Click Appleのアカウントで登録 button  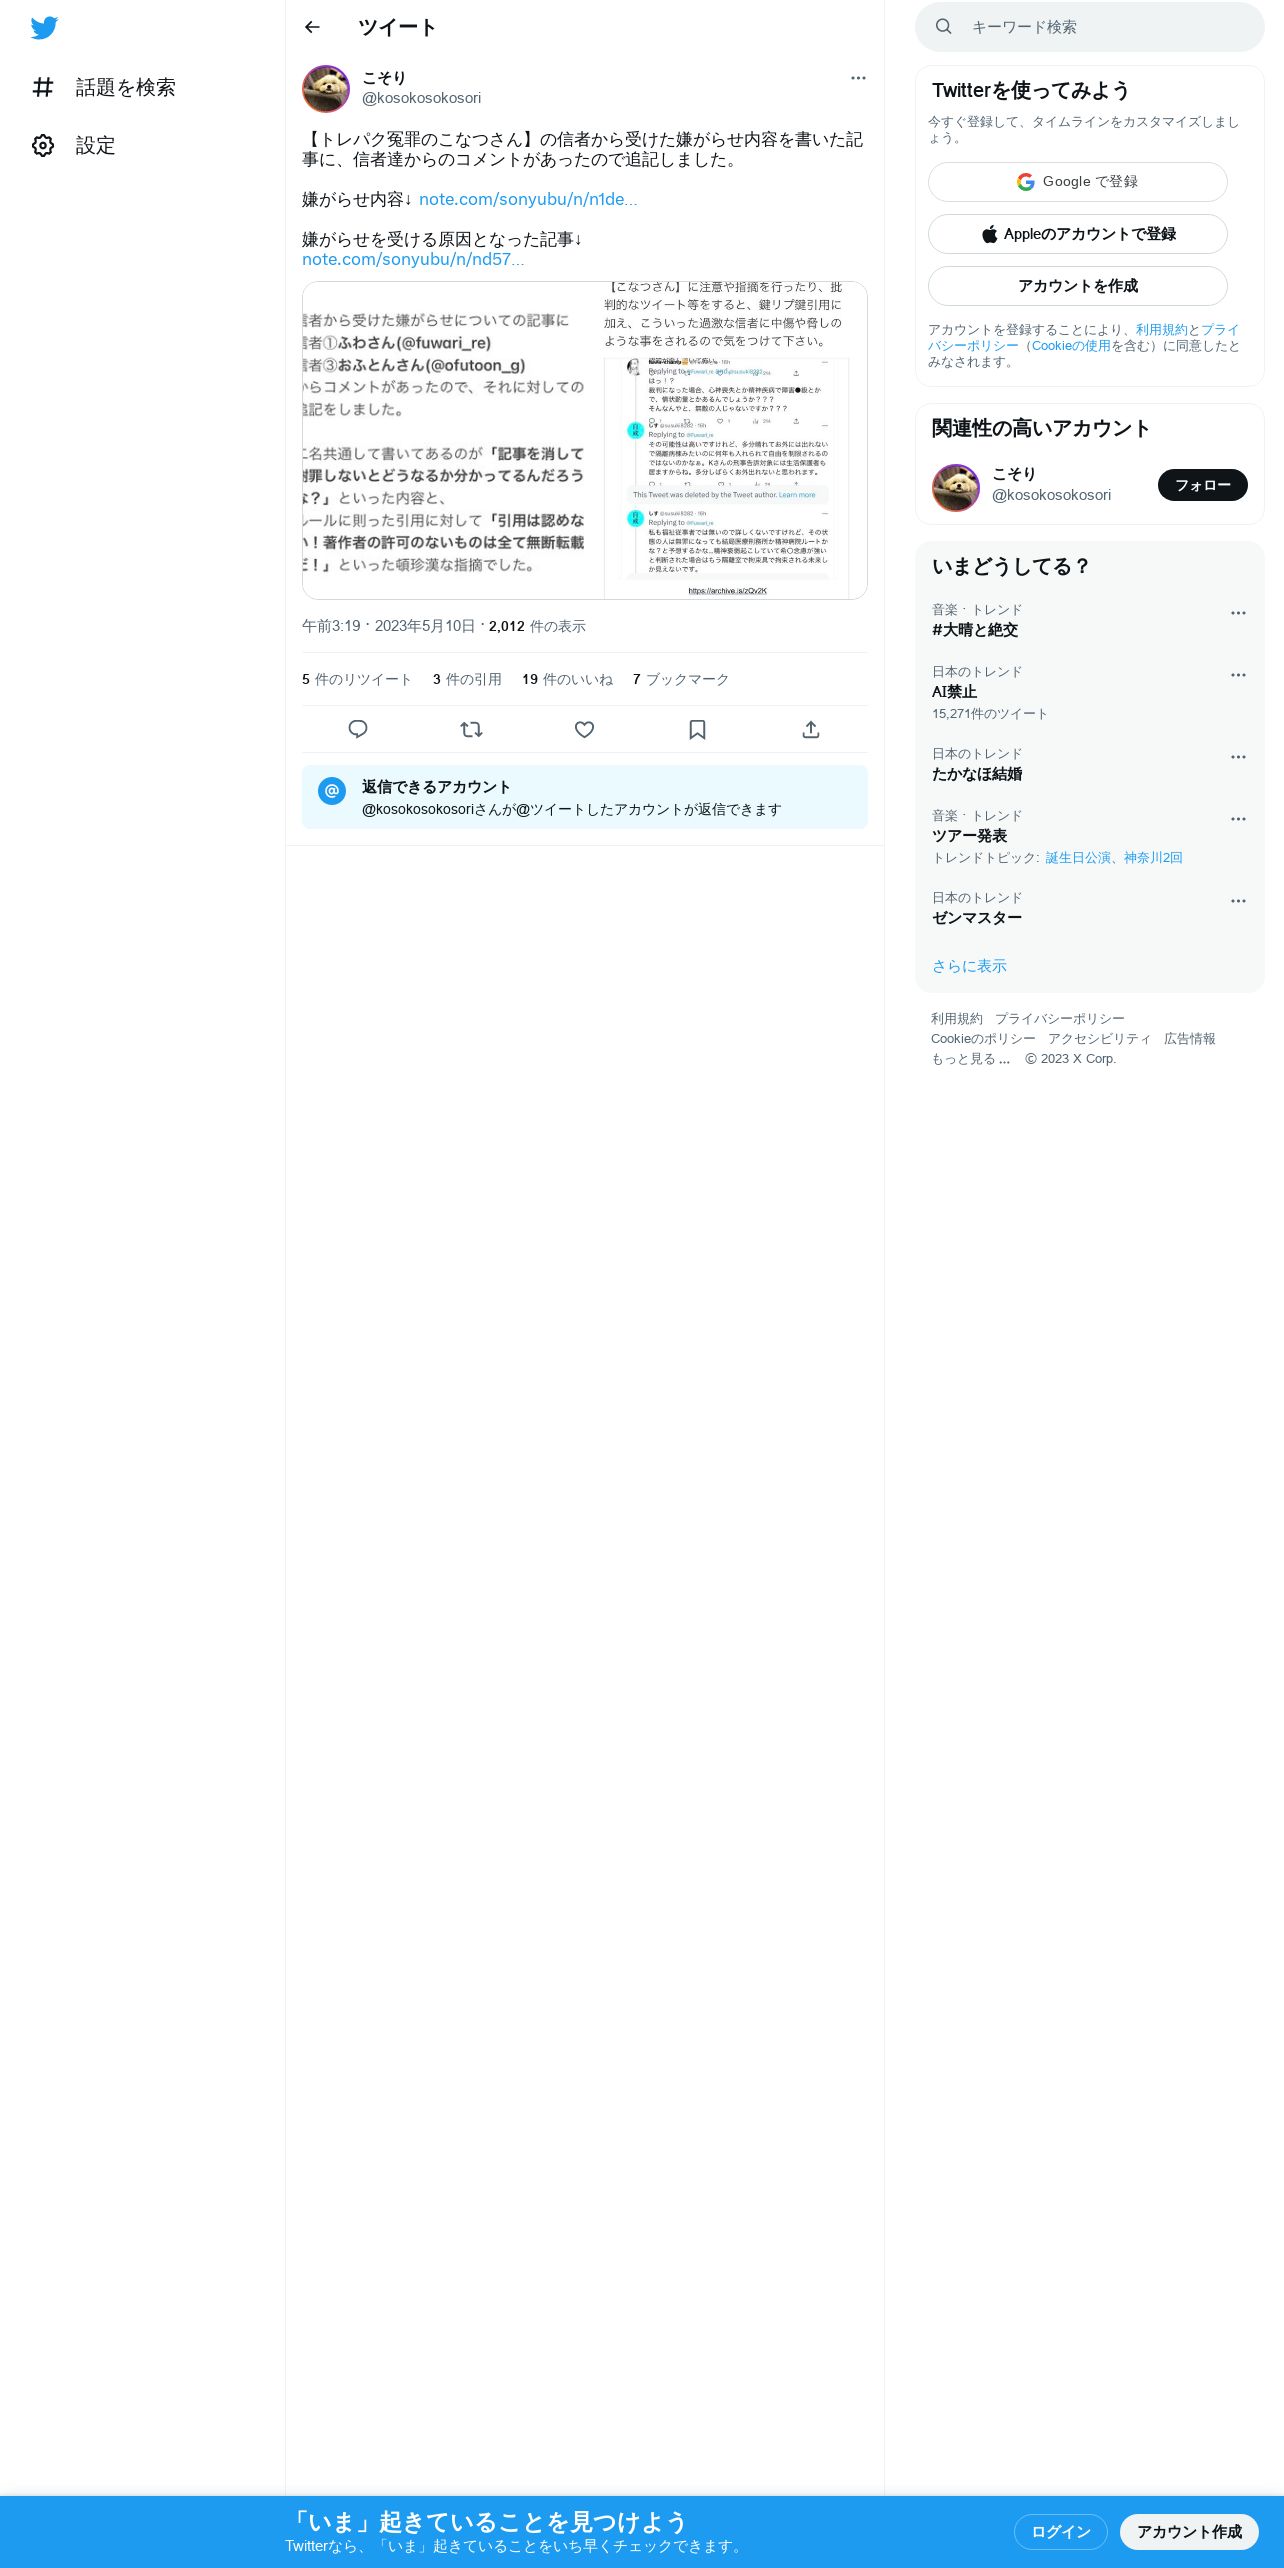tap(1078, 234)
